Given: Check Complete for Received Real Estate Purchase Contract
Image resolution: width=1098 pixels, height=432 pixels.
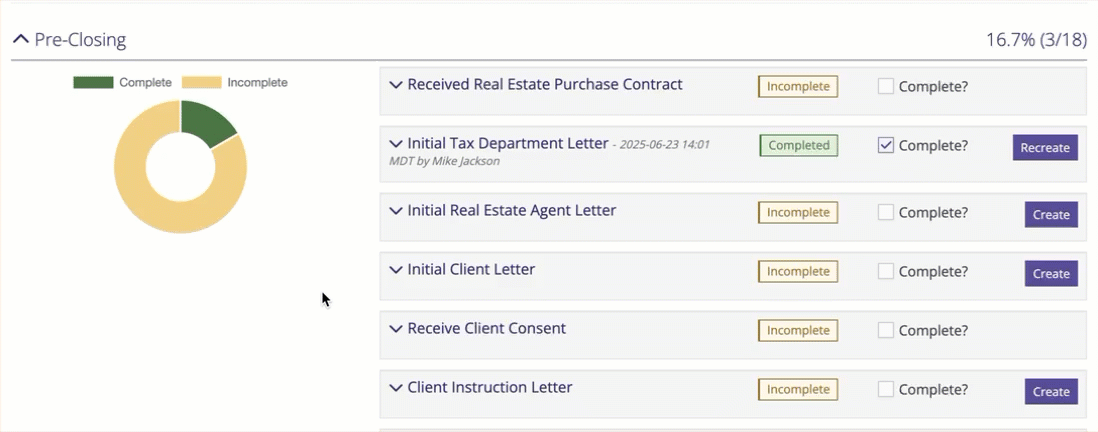Looking at the screenshot, I should [x=886, y=86].
